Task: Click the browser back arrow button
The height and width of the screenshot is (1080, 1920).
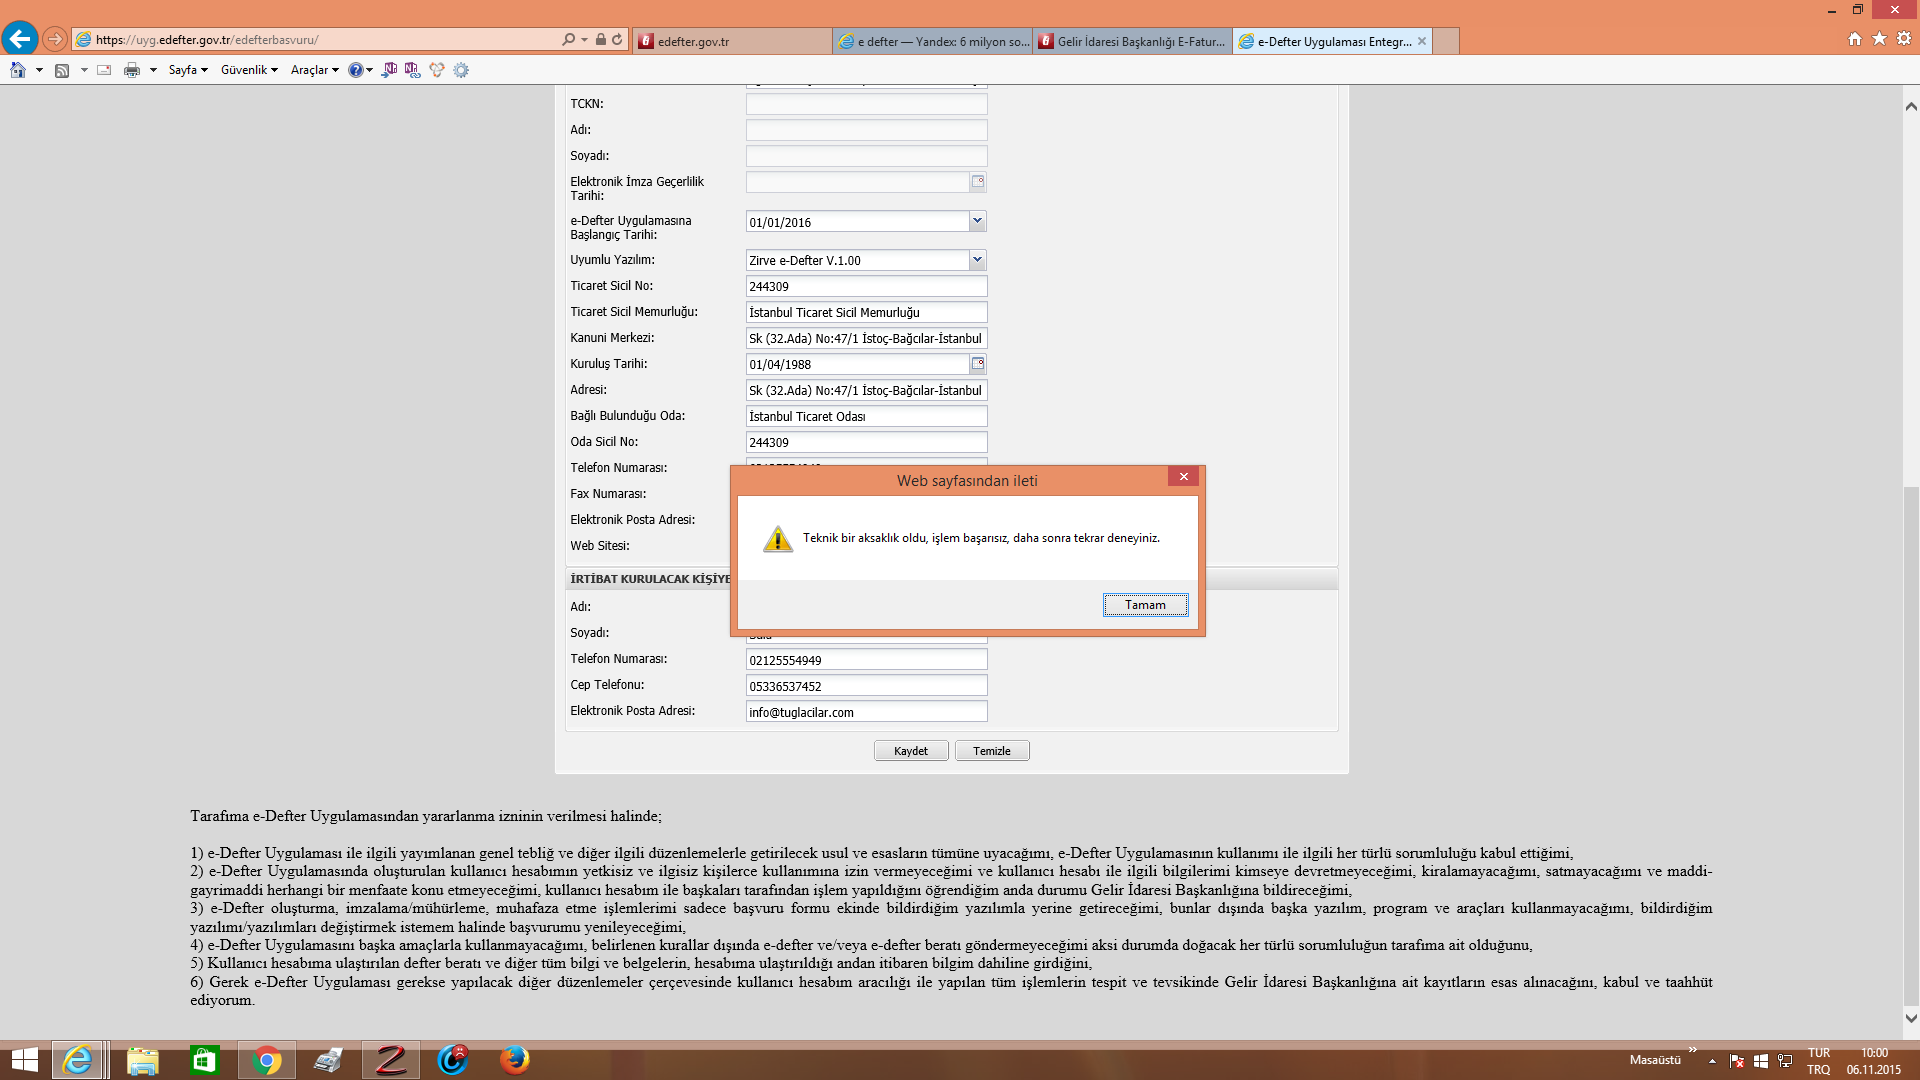Action: (x=20, y=39)
